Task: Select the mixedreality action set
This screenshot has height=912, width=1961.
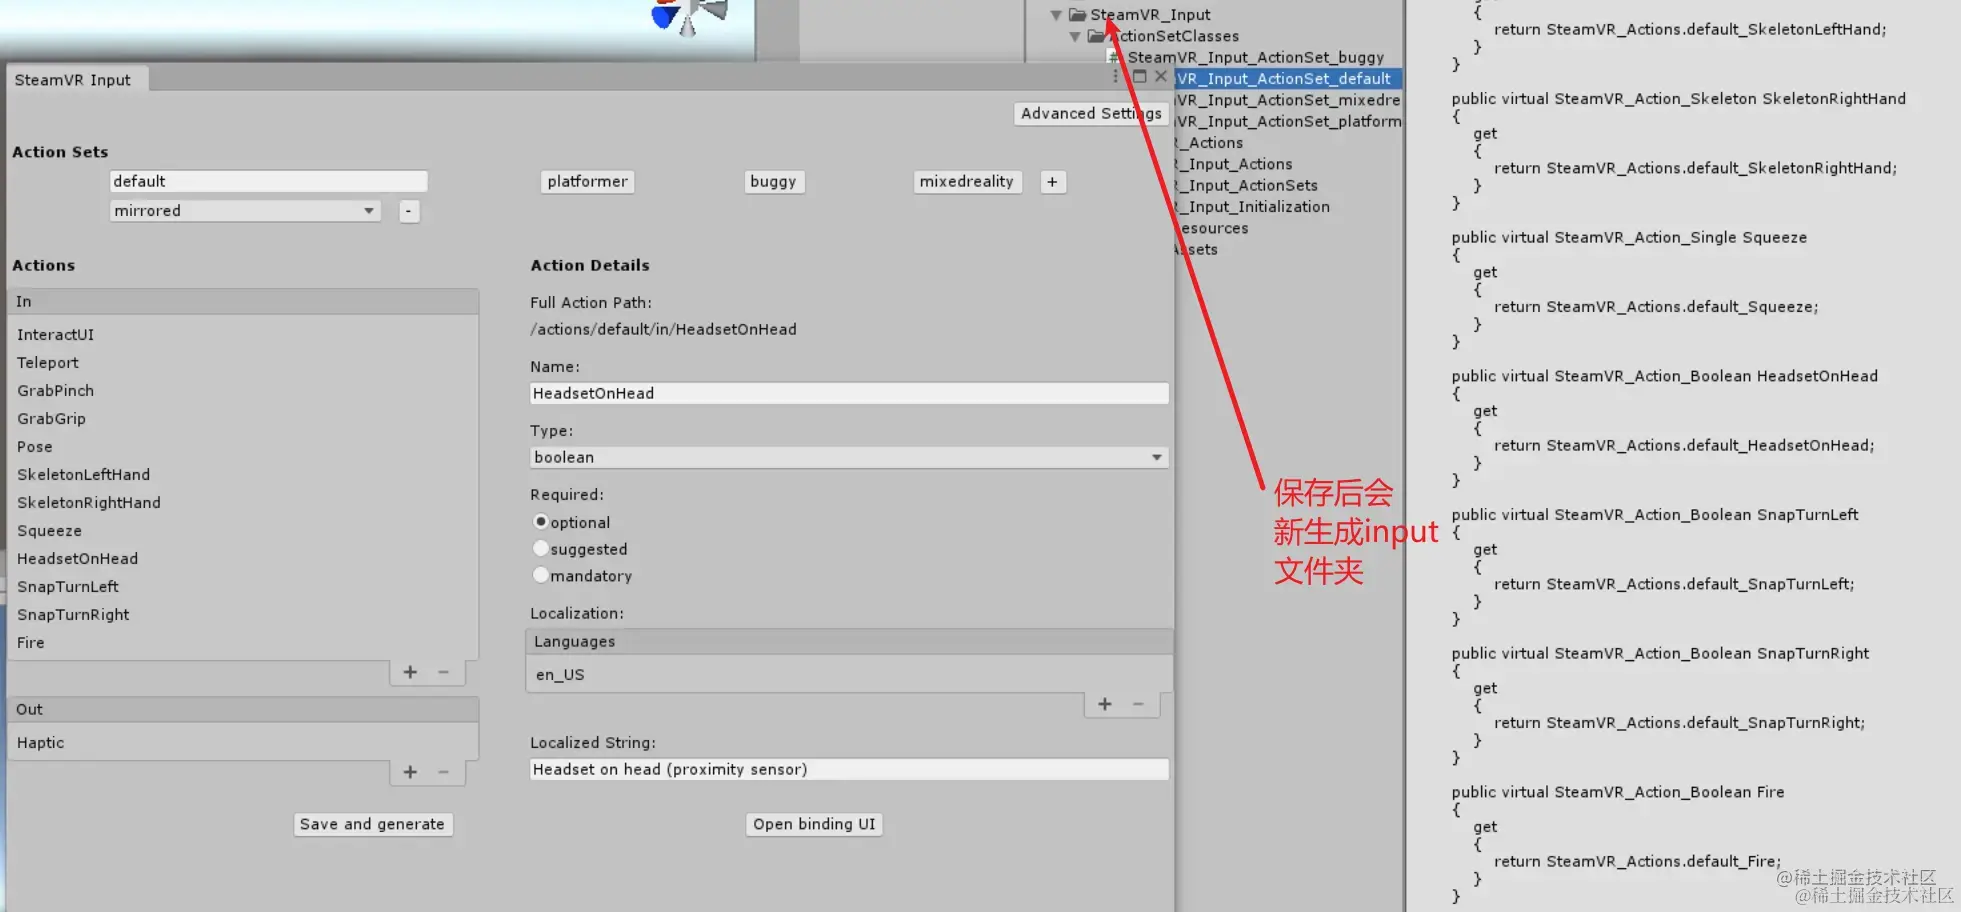Action: [967, 182]
